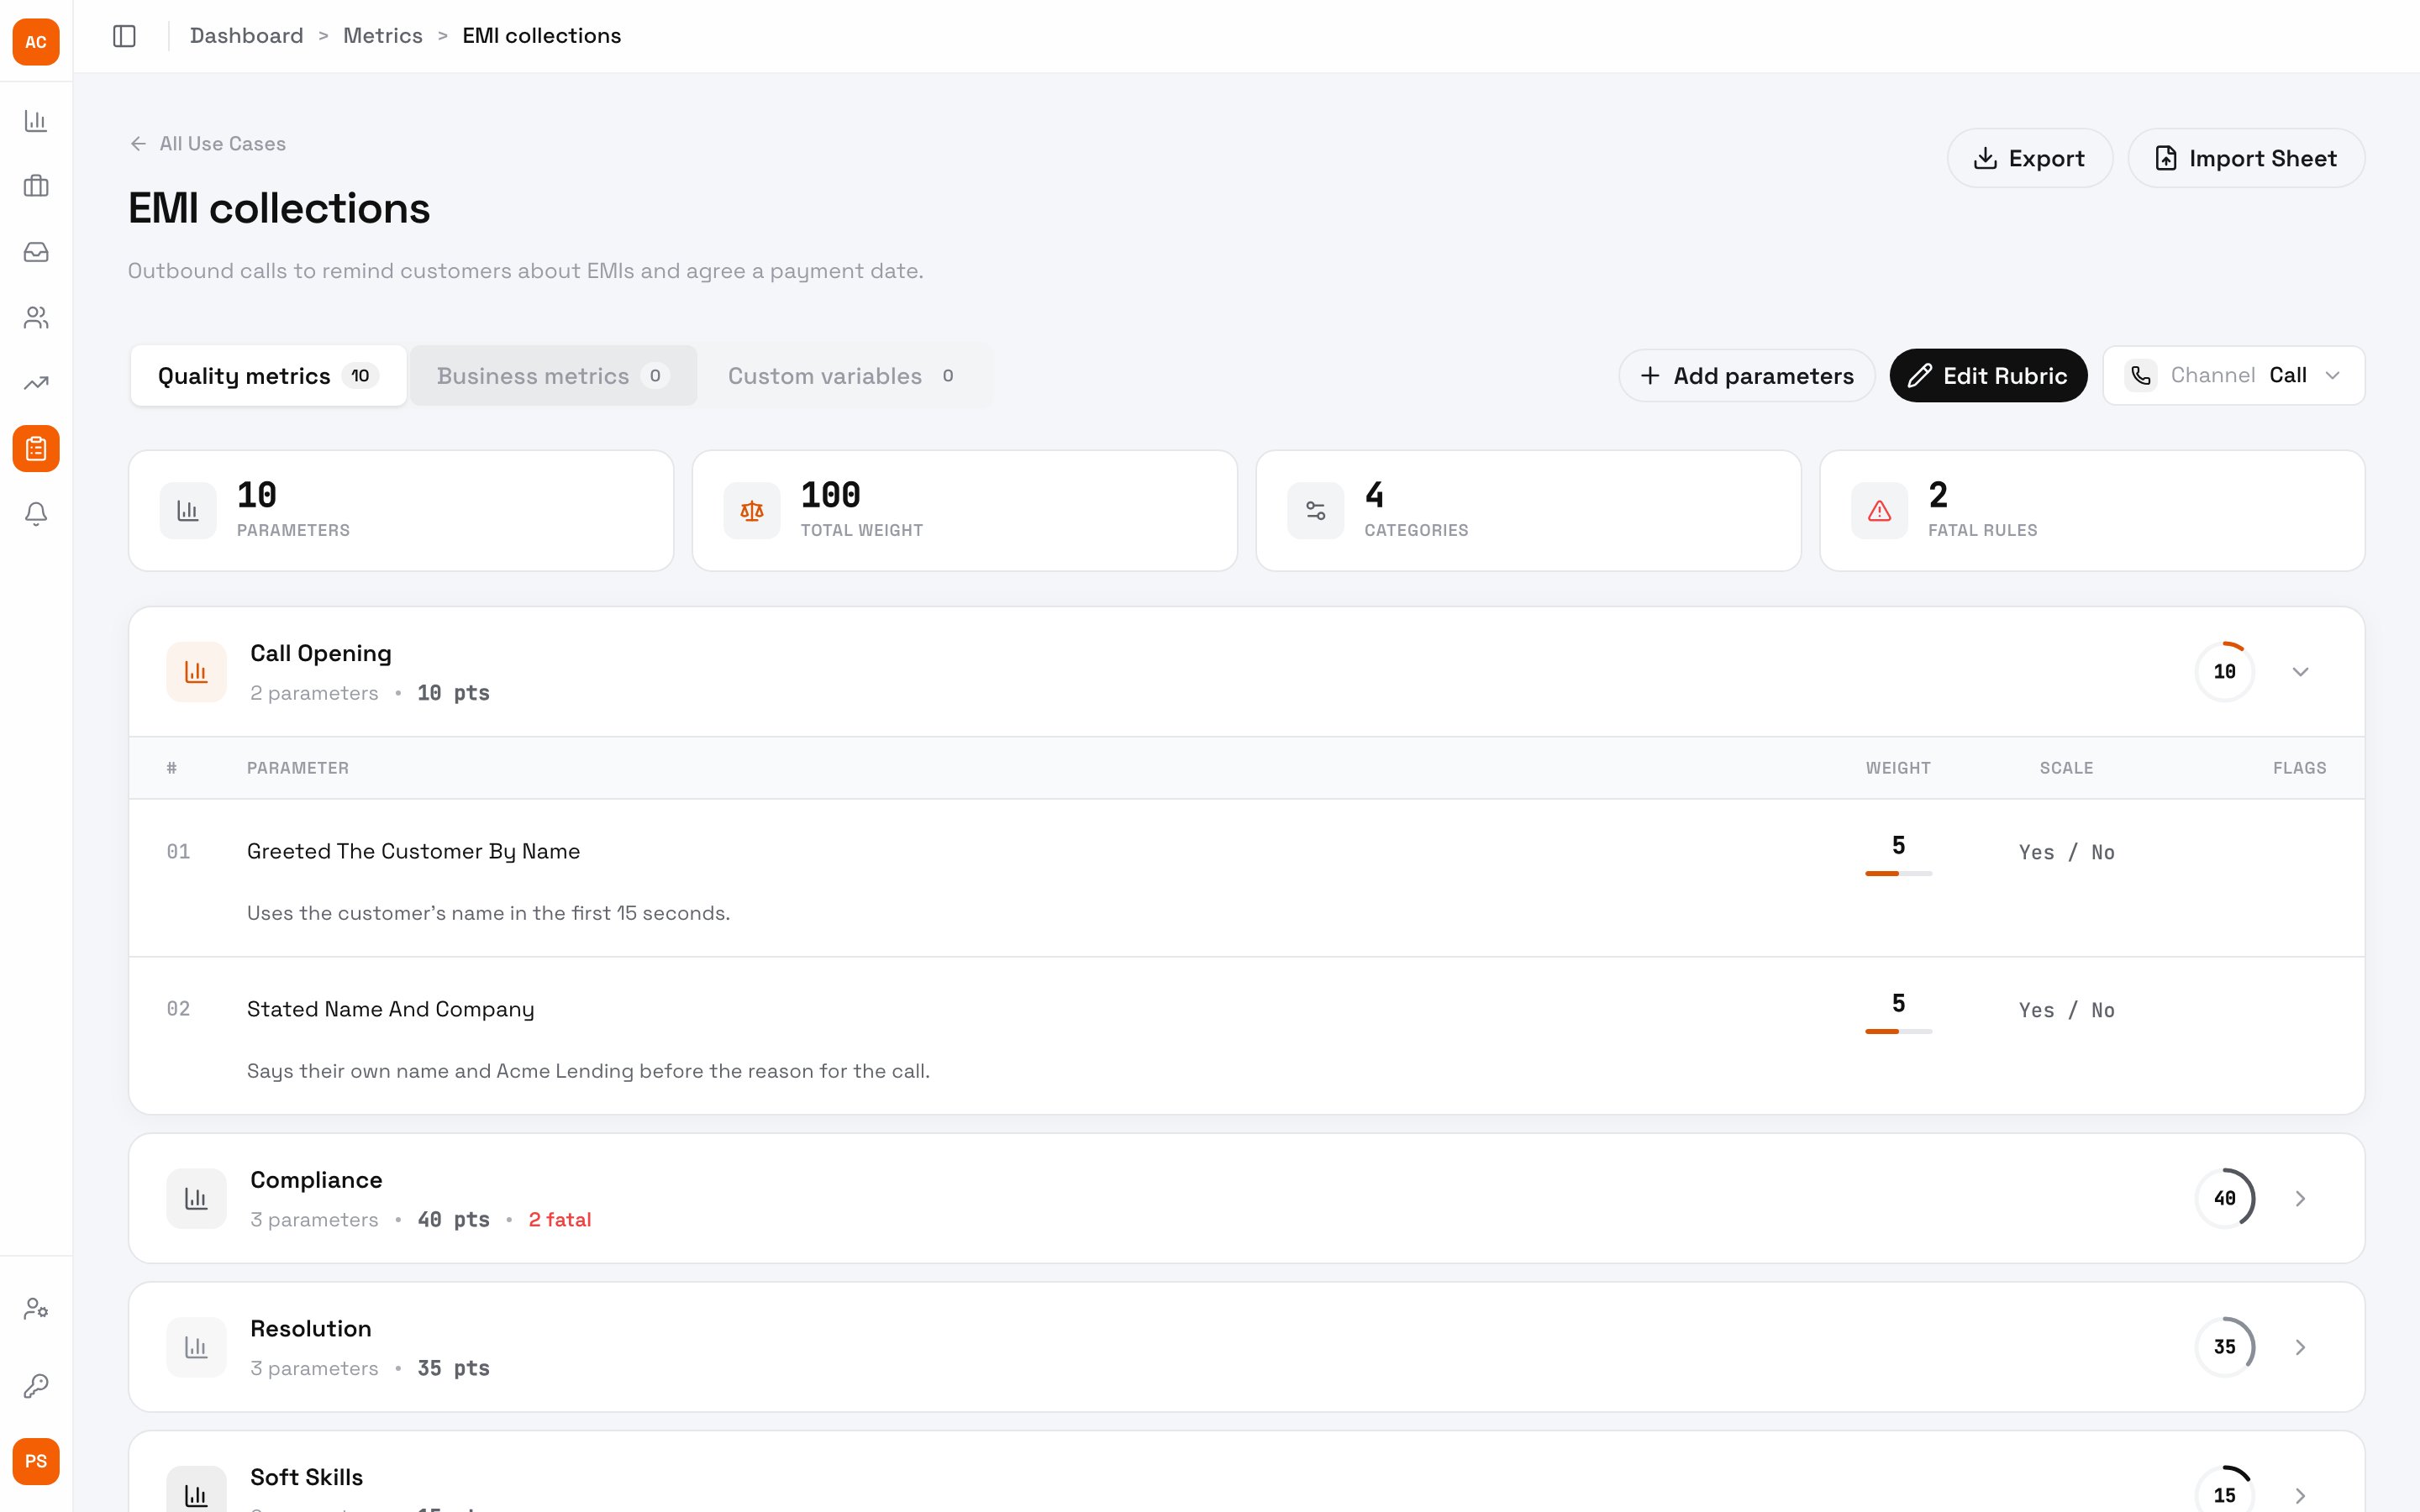
Task: Expand the Soft Skills category
Action: (2300, 1496)
